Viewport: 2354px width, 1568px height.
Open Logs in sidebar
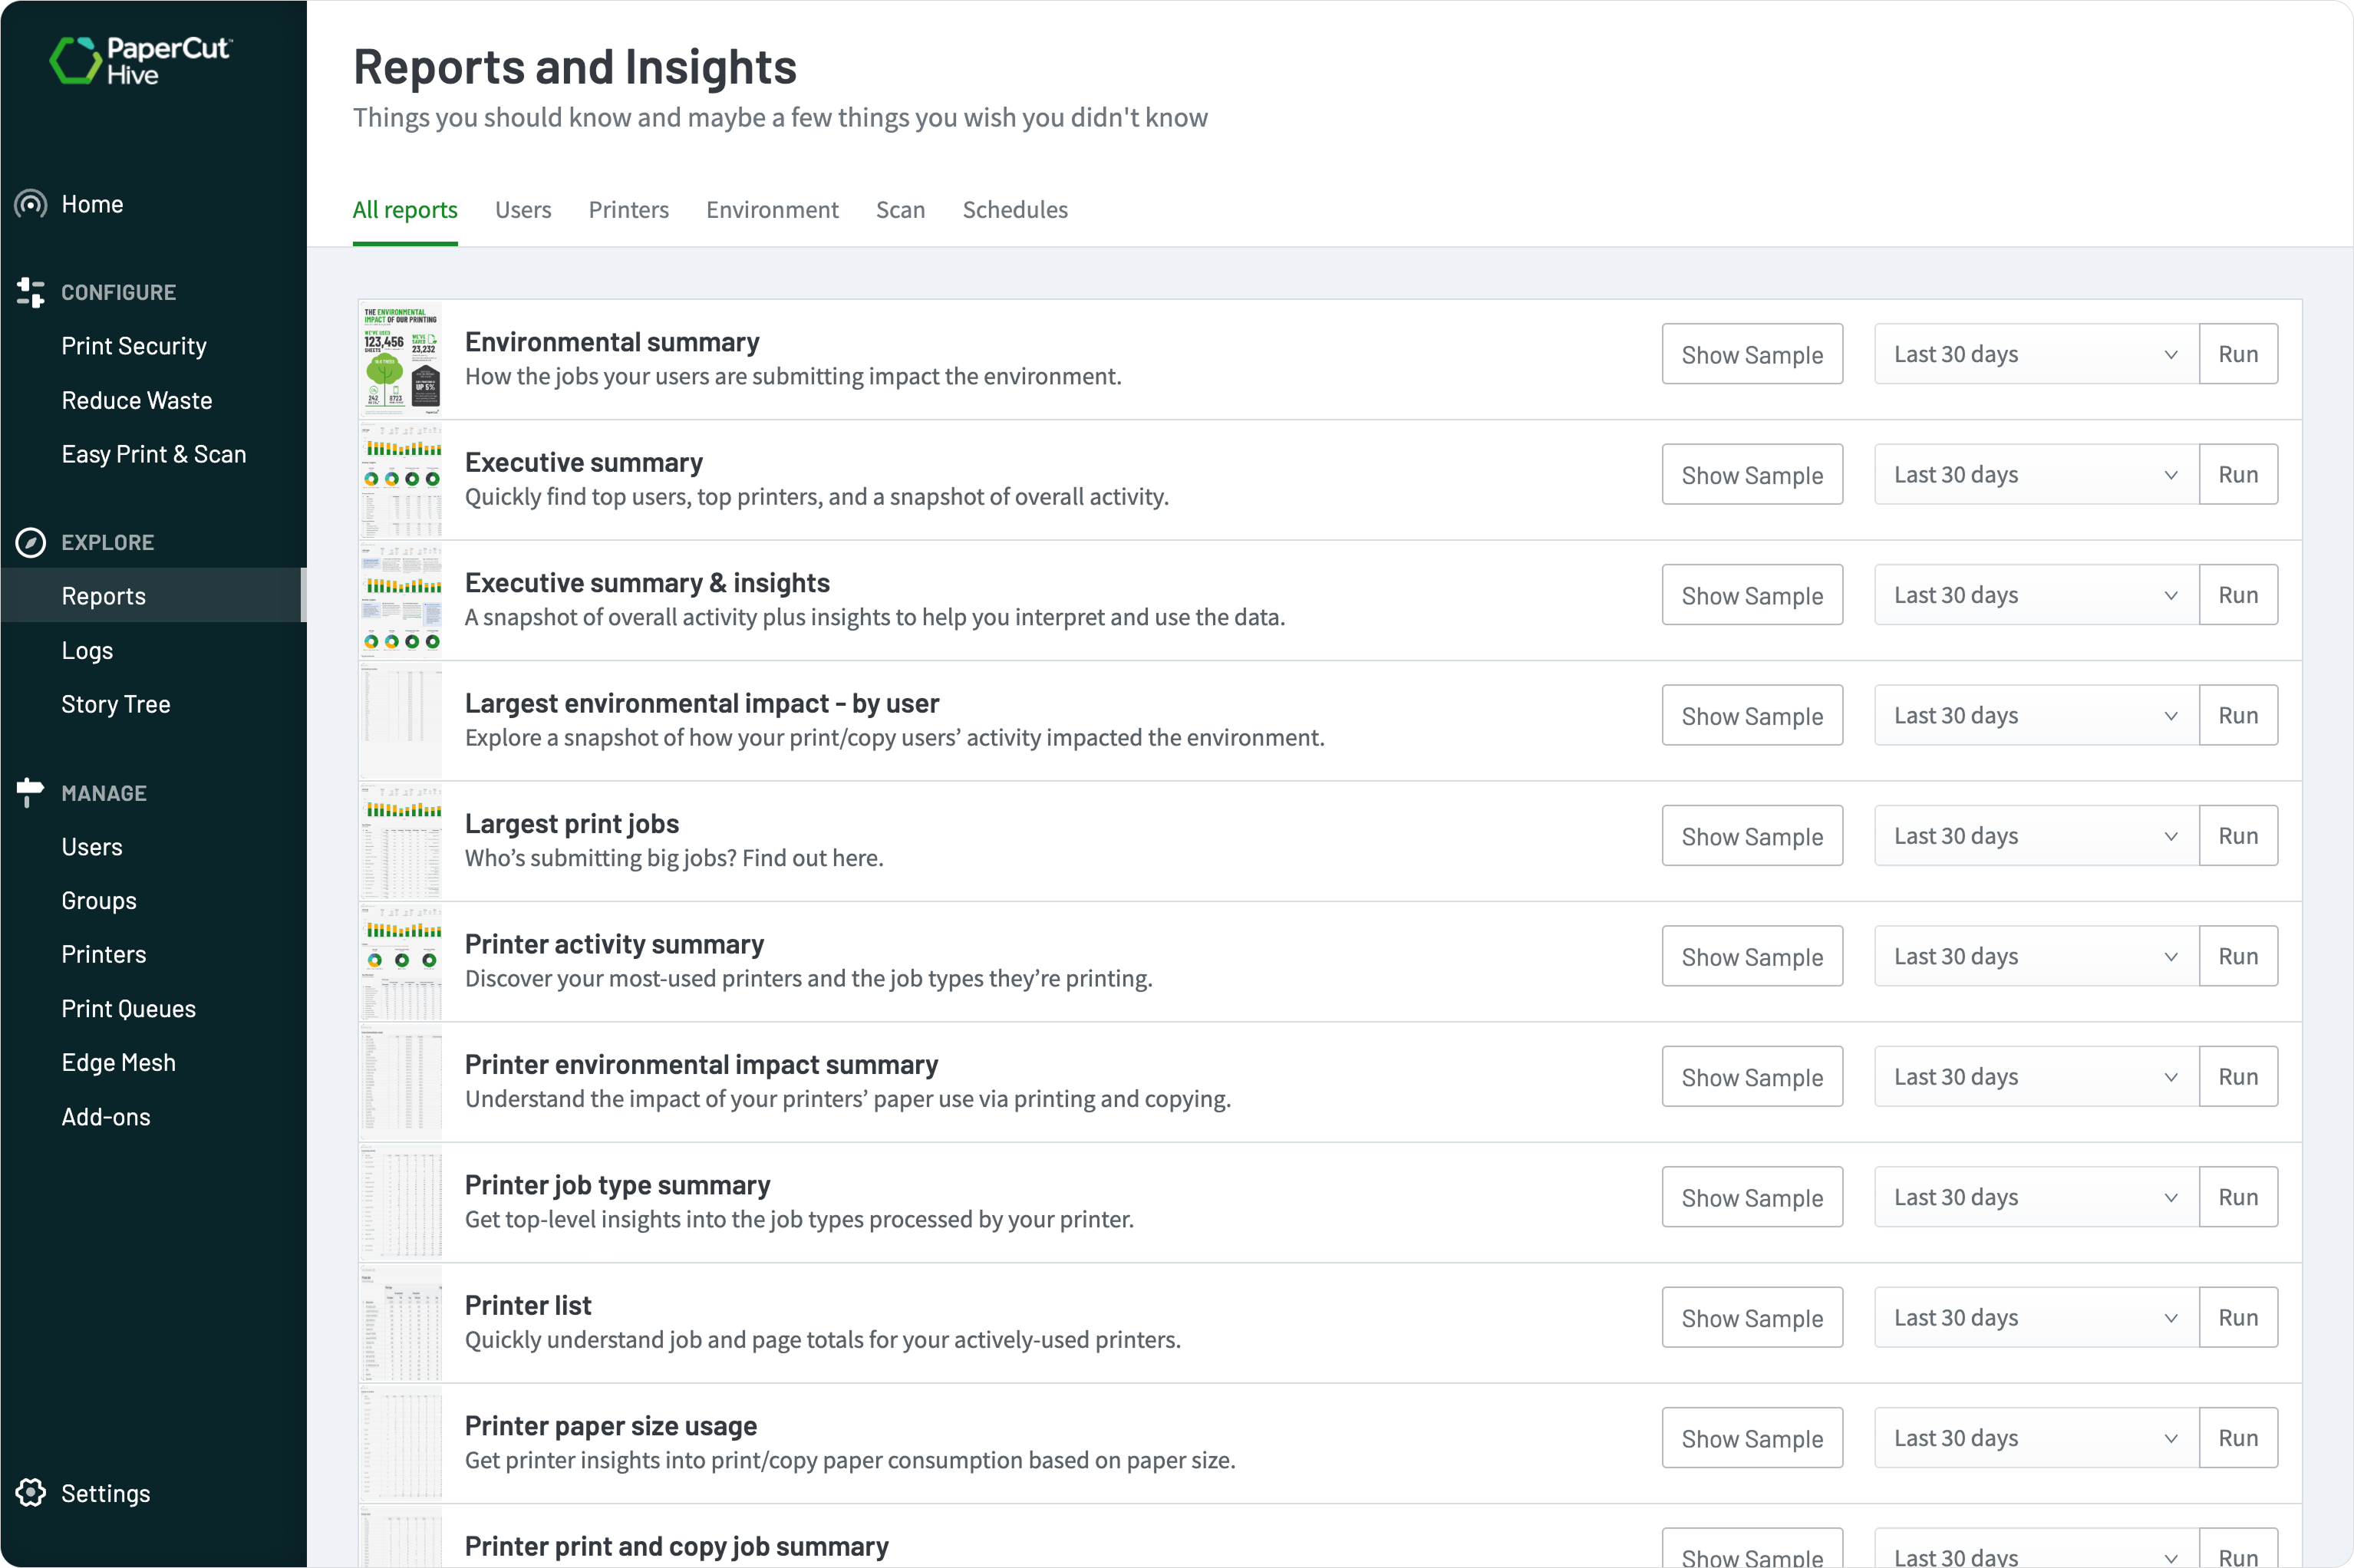click(x=87, y=650)
